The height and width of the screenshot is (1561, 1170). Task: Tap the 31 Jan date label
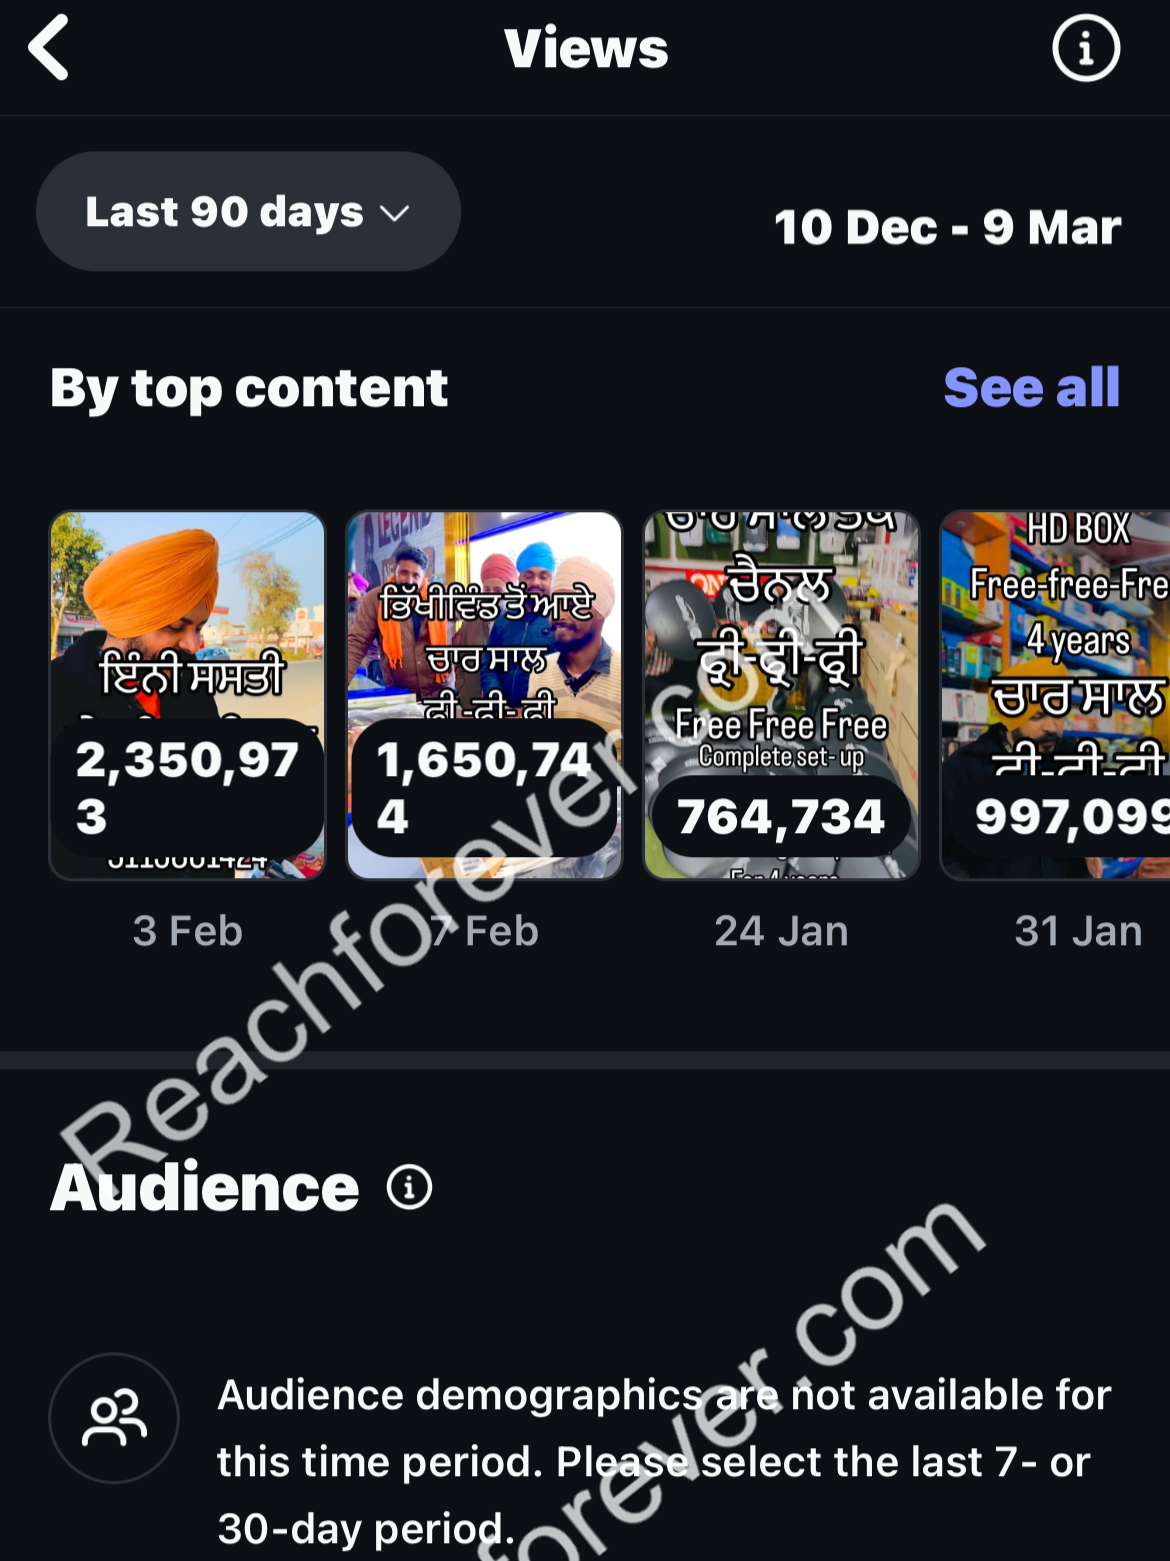coord(1078,931)
